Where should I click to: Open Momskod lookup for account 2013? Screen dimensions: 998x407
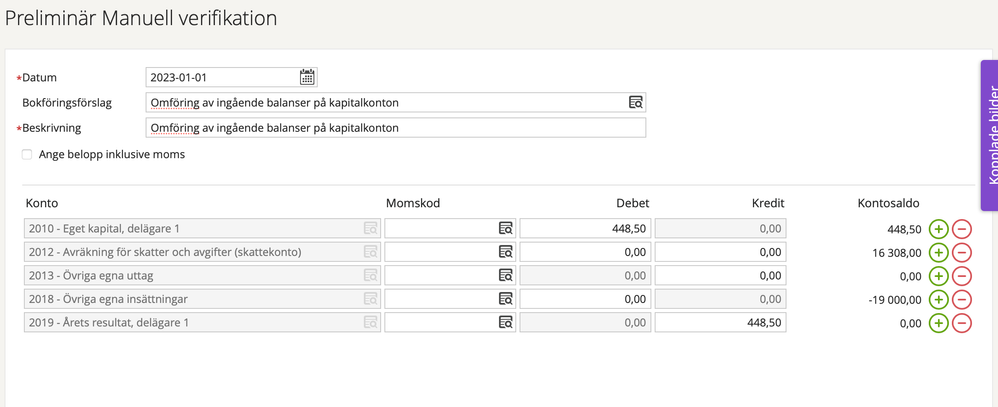pyautogui.click(x=505, y=275)
